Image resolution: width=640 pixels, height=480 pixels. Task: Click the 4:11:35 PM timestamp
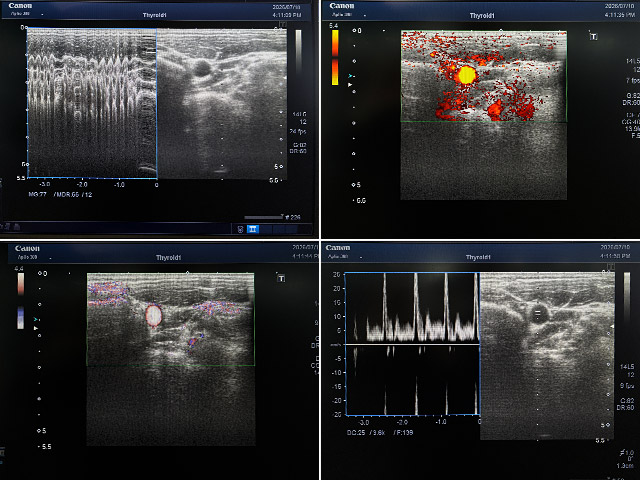(620, 15)
